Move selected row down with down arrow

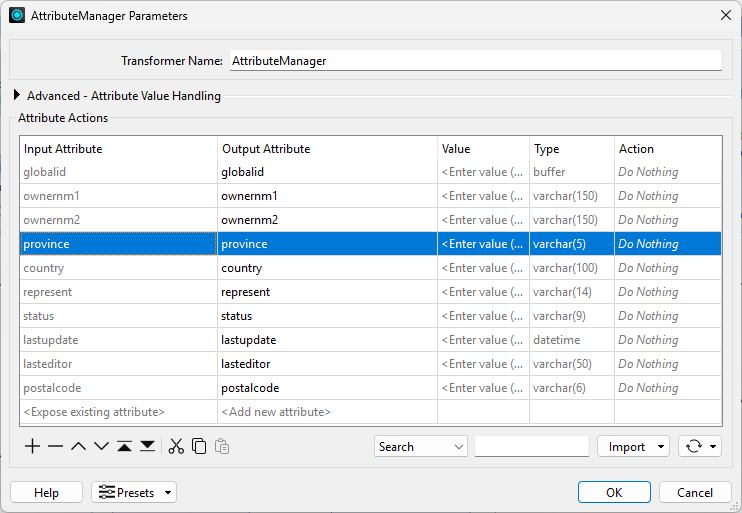101,447
